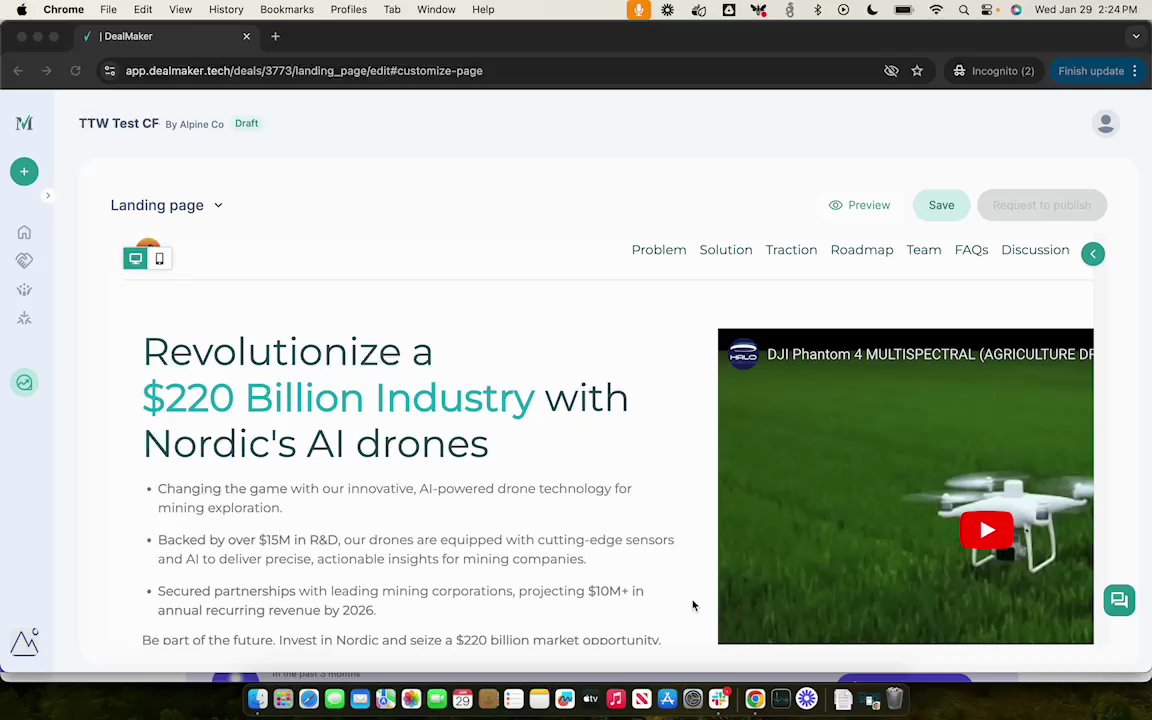Open a new browser tab
1152x720 pixels.
[276, 36]
